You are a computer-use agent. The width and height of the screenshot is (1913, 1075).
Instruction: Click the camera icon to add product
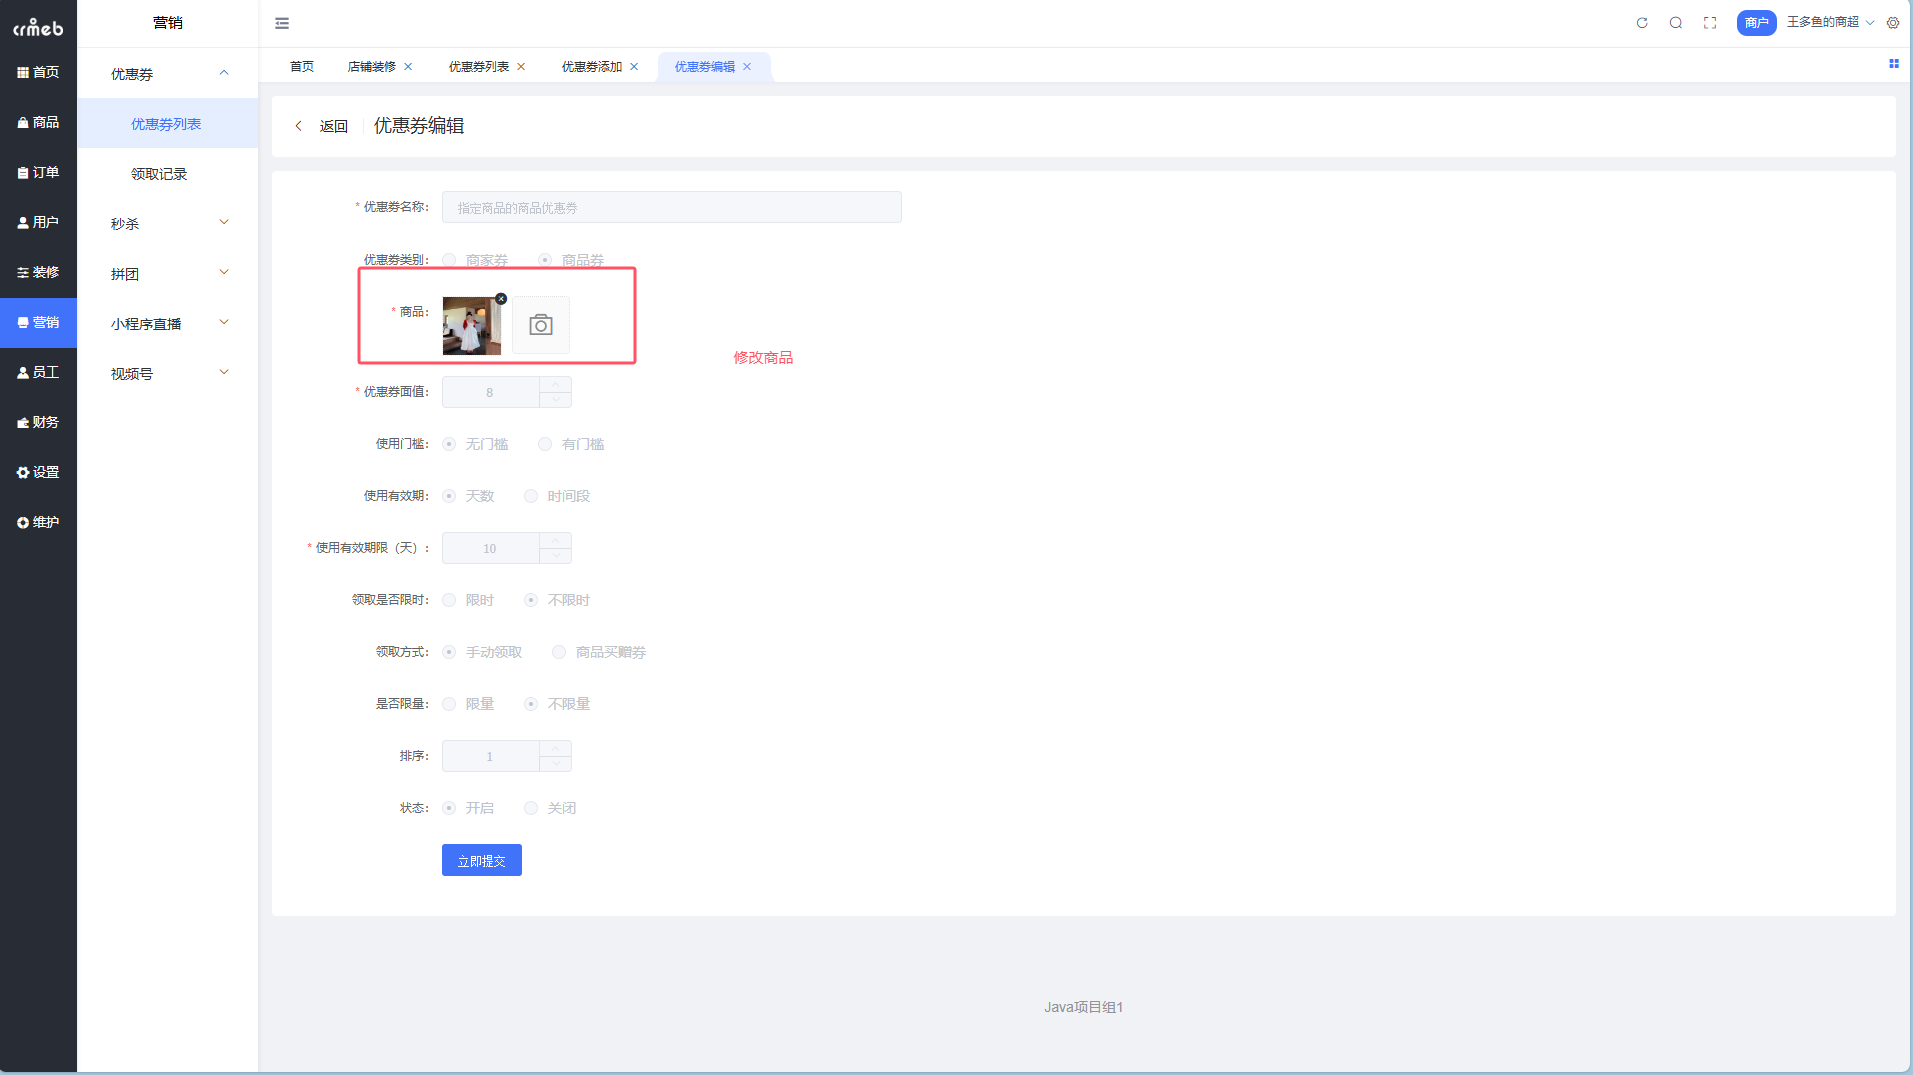point(541,325)
